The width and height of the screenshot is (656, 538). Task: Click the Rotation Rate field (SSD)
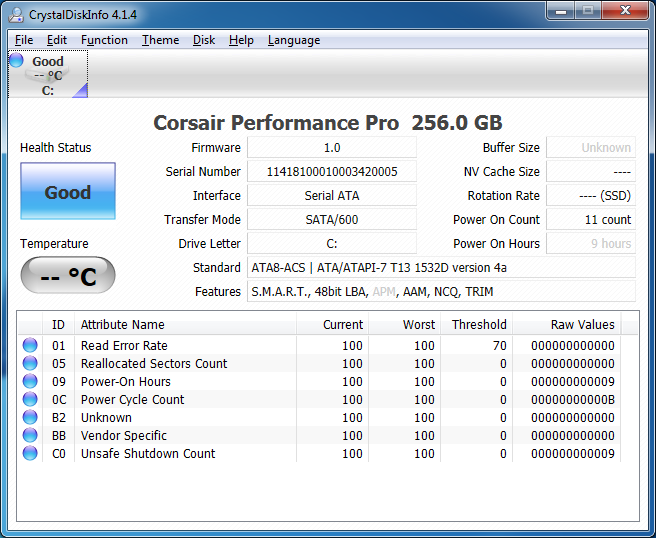pos(591,195)
